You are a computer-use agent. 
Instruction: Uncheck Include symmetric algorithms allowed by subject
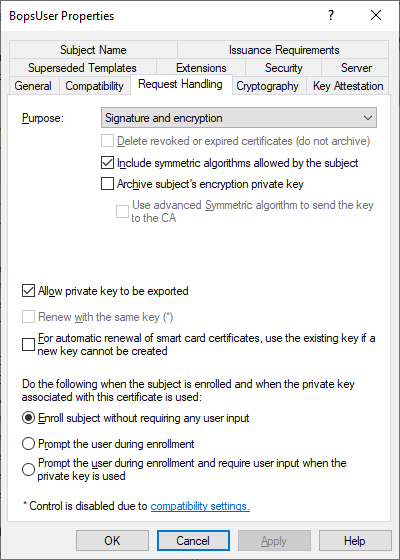click(x=107, y=163)
